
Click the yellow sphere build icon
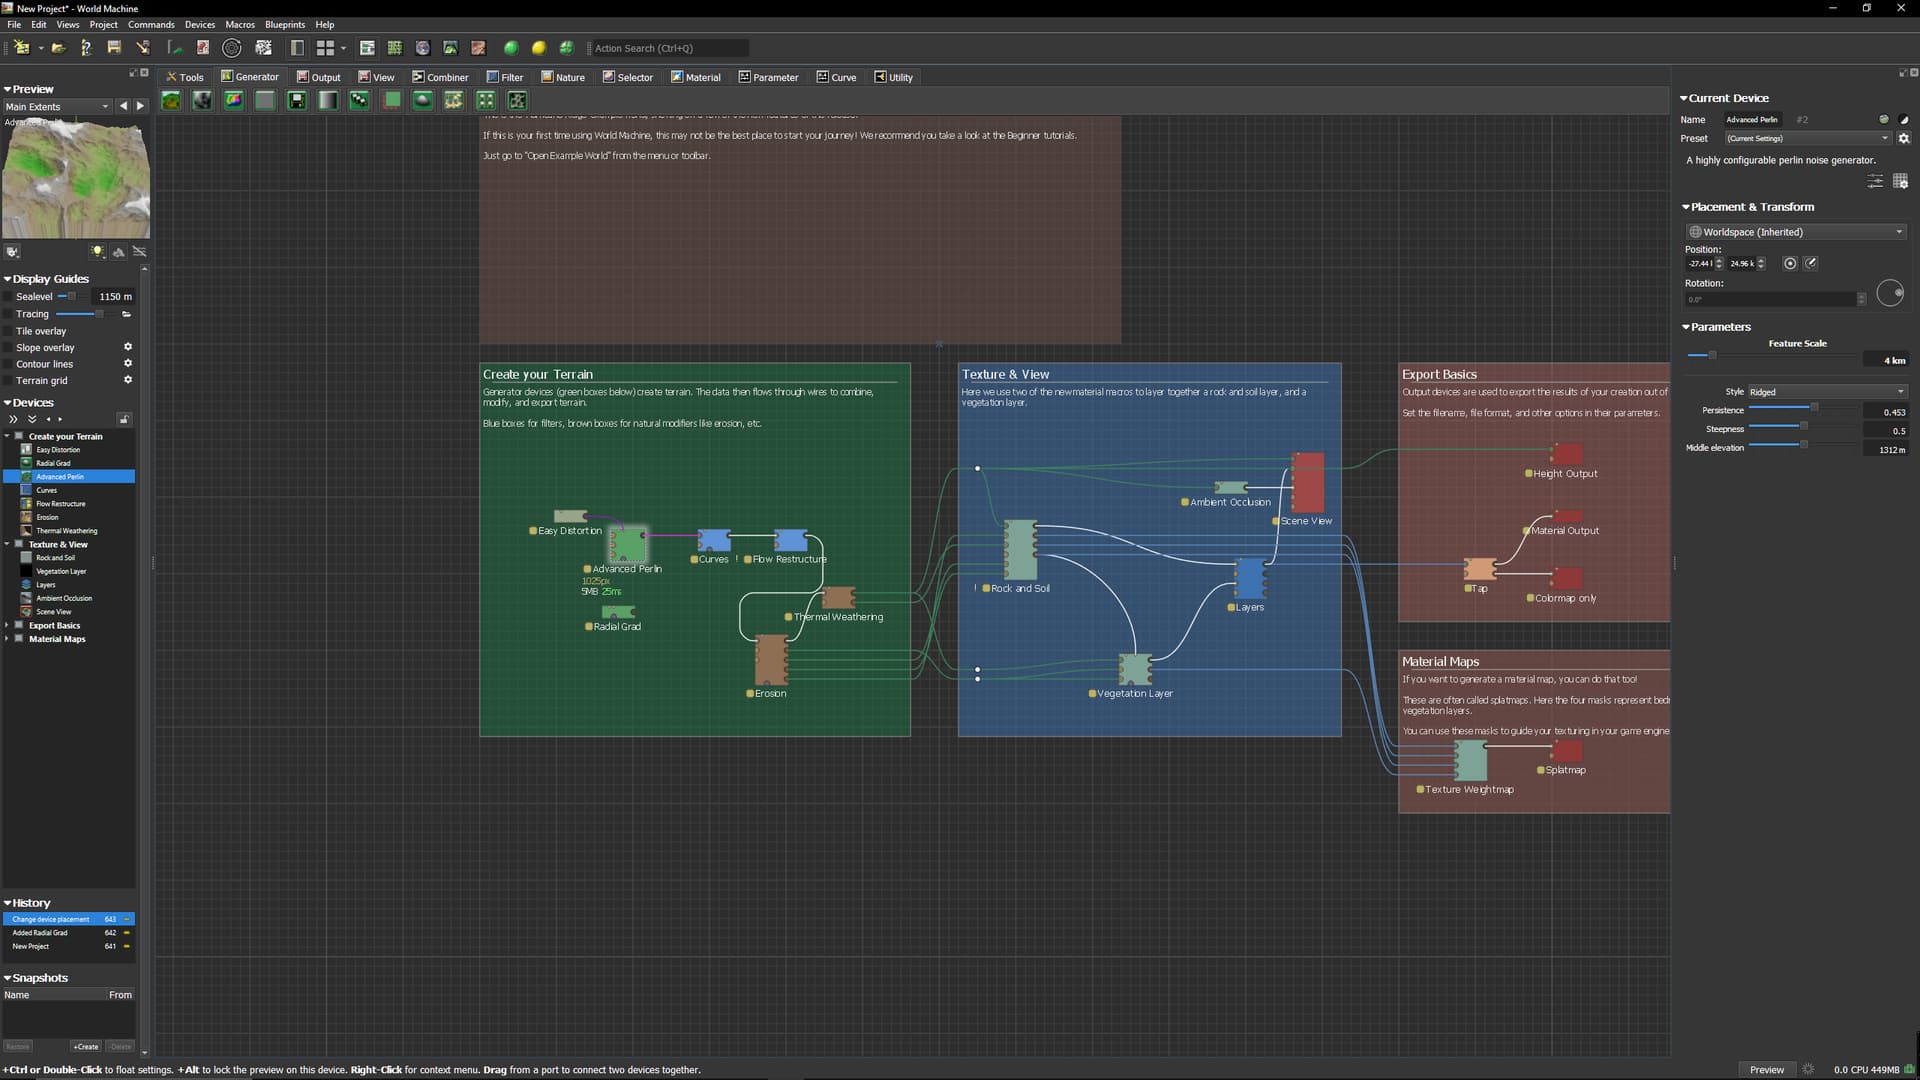coord(539,48)
